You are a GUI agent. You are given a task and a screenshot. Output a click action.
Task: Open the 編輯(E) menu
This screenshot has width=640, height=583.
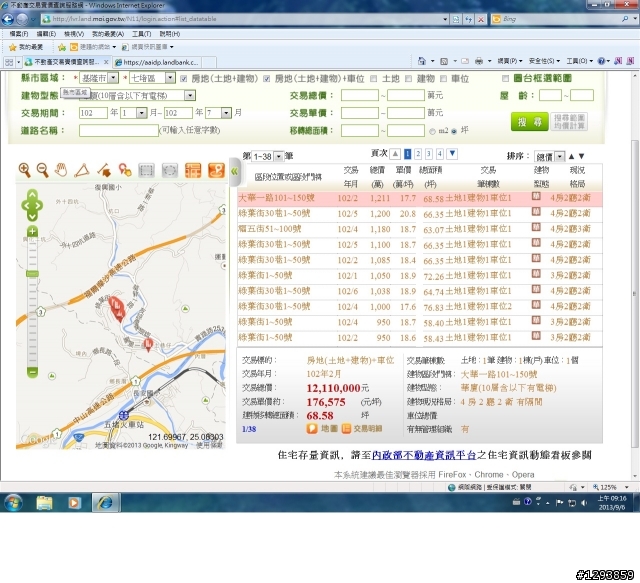tap(46, 34)
